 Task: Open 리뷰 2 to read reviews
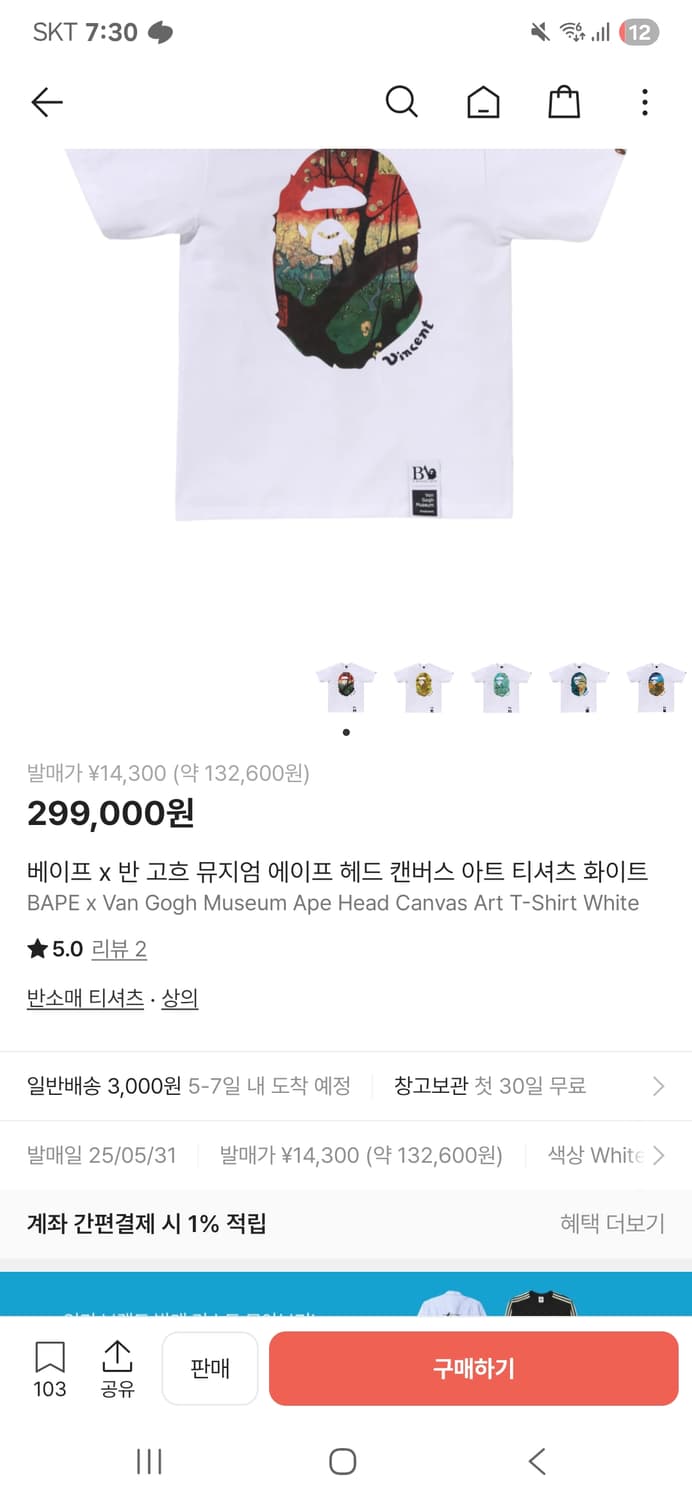tap(119, 948)
